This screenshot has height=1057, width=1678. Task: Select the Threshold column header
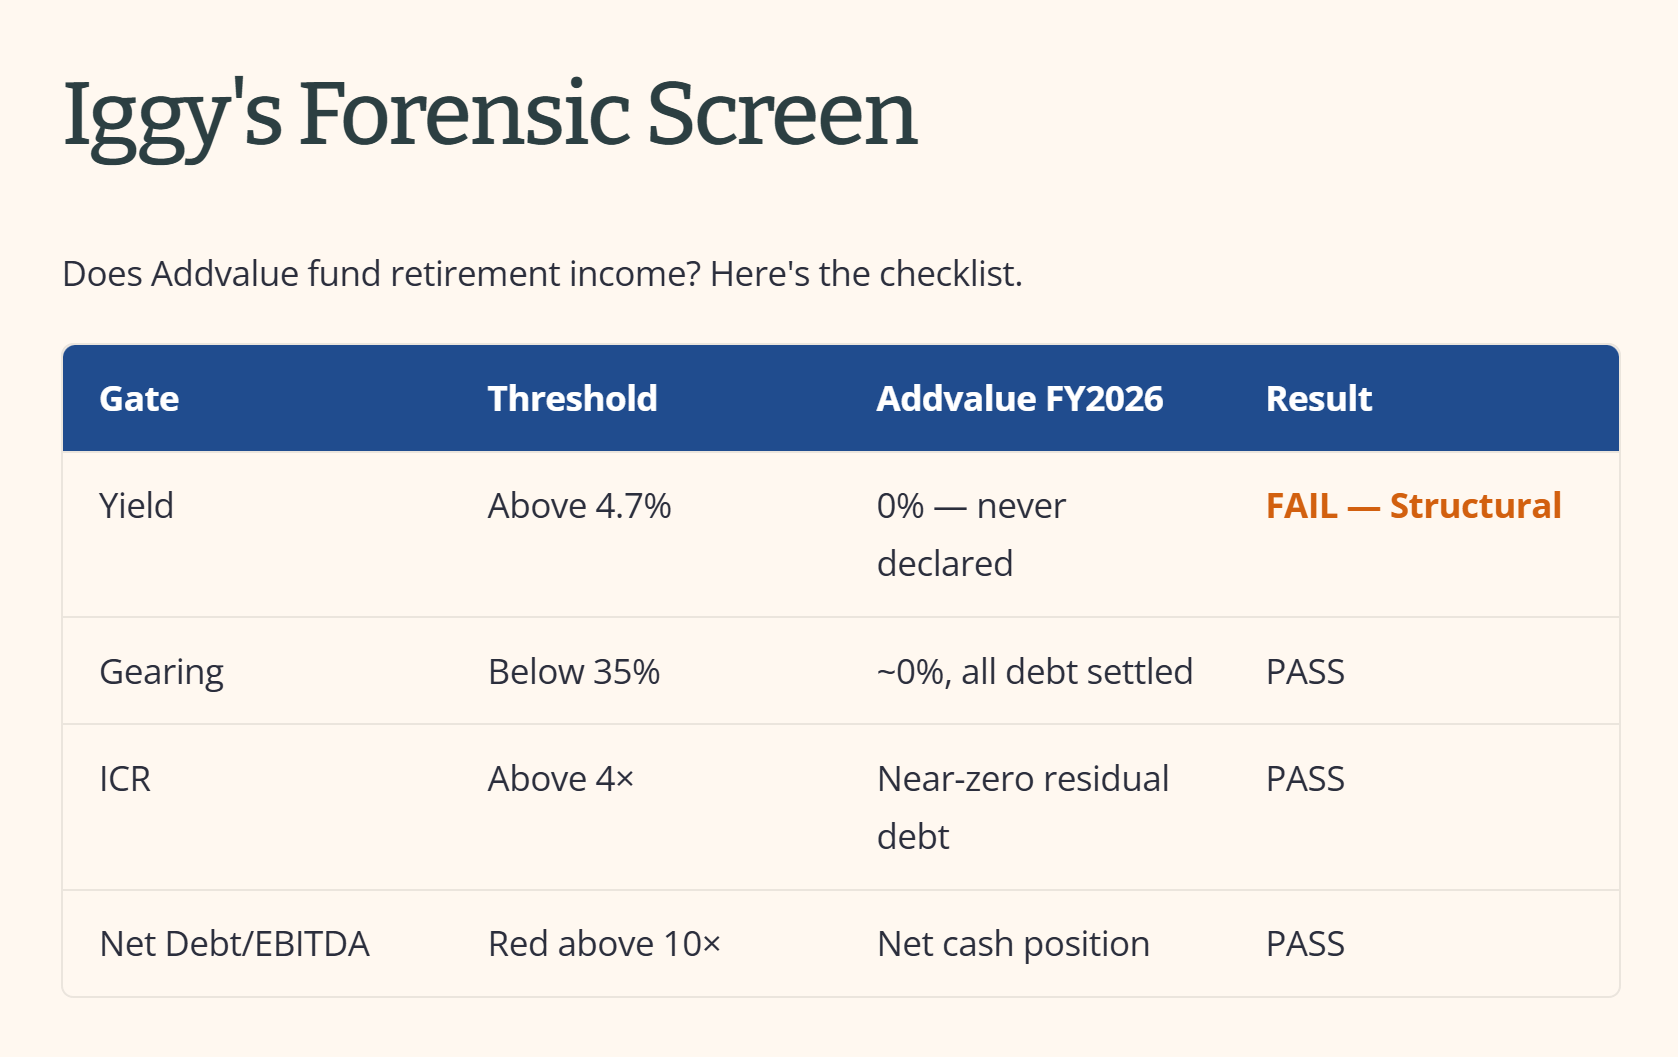click(572, 398)
